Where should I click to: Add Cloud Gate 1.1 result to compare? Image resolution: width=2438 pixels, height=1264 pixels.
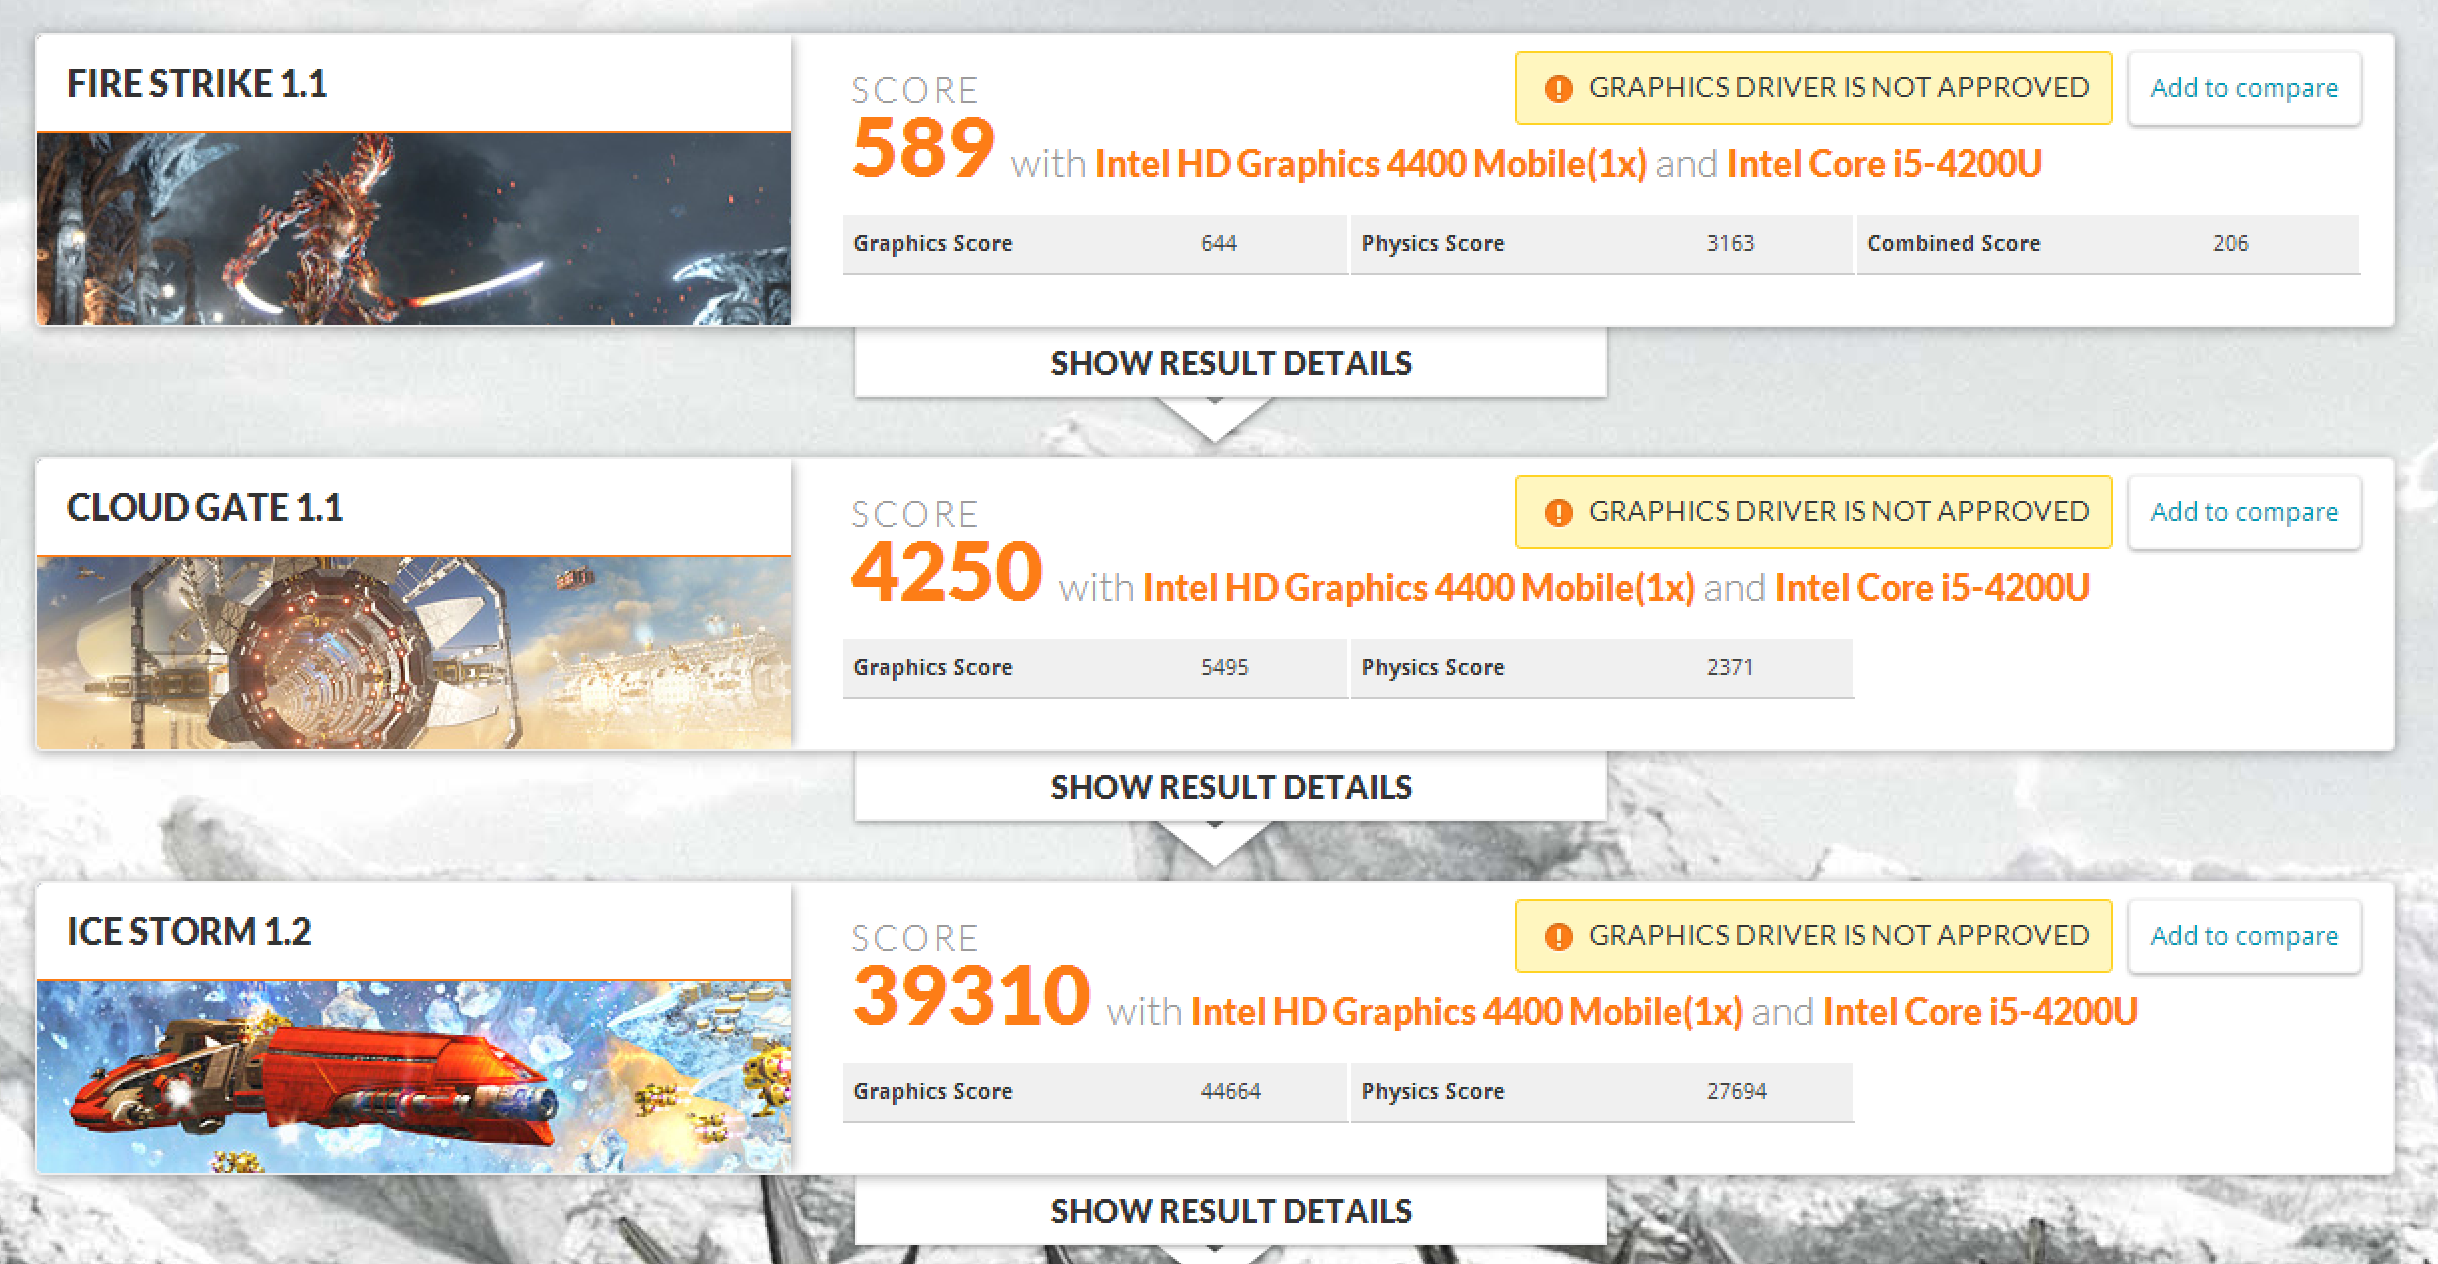(2244, 512)
